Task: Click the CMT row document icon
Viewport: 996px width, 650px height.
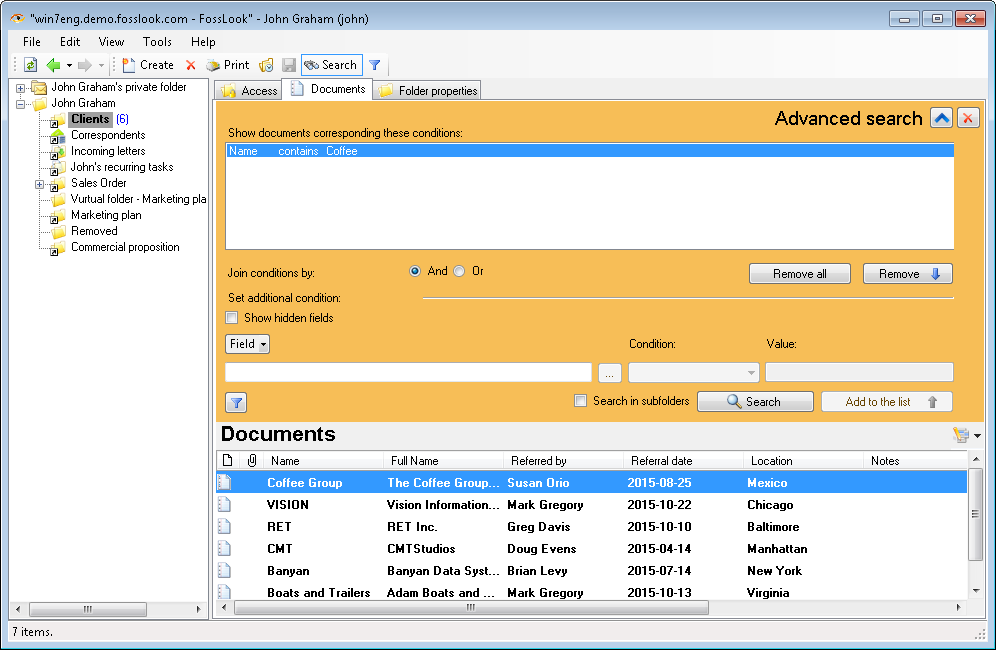Action: (x=225, y=548)
